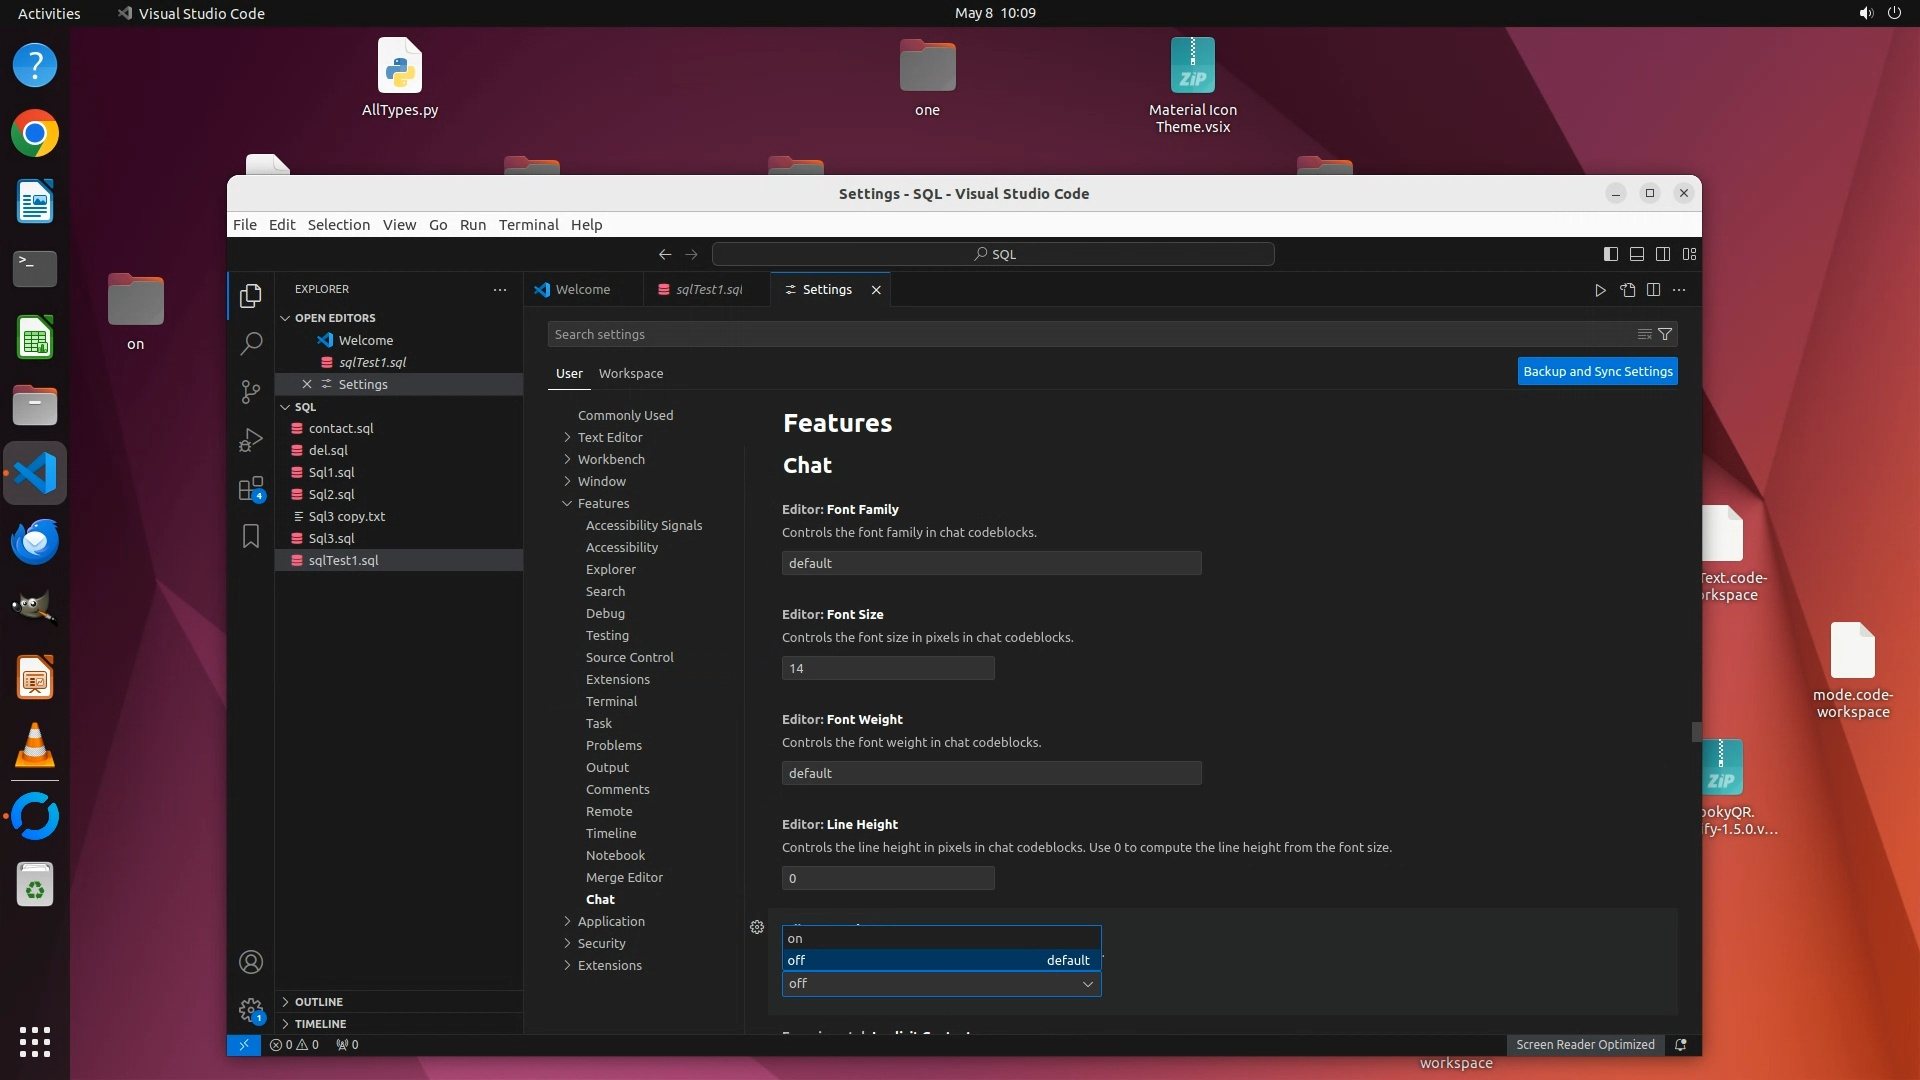This screenshot has width=1920, height=1080.
Task: Click the settings filter funnel icon
Action: [1665, 334]
